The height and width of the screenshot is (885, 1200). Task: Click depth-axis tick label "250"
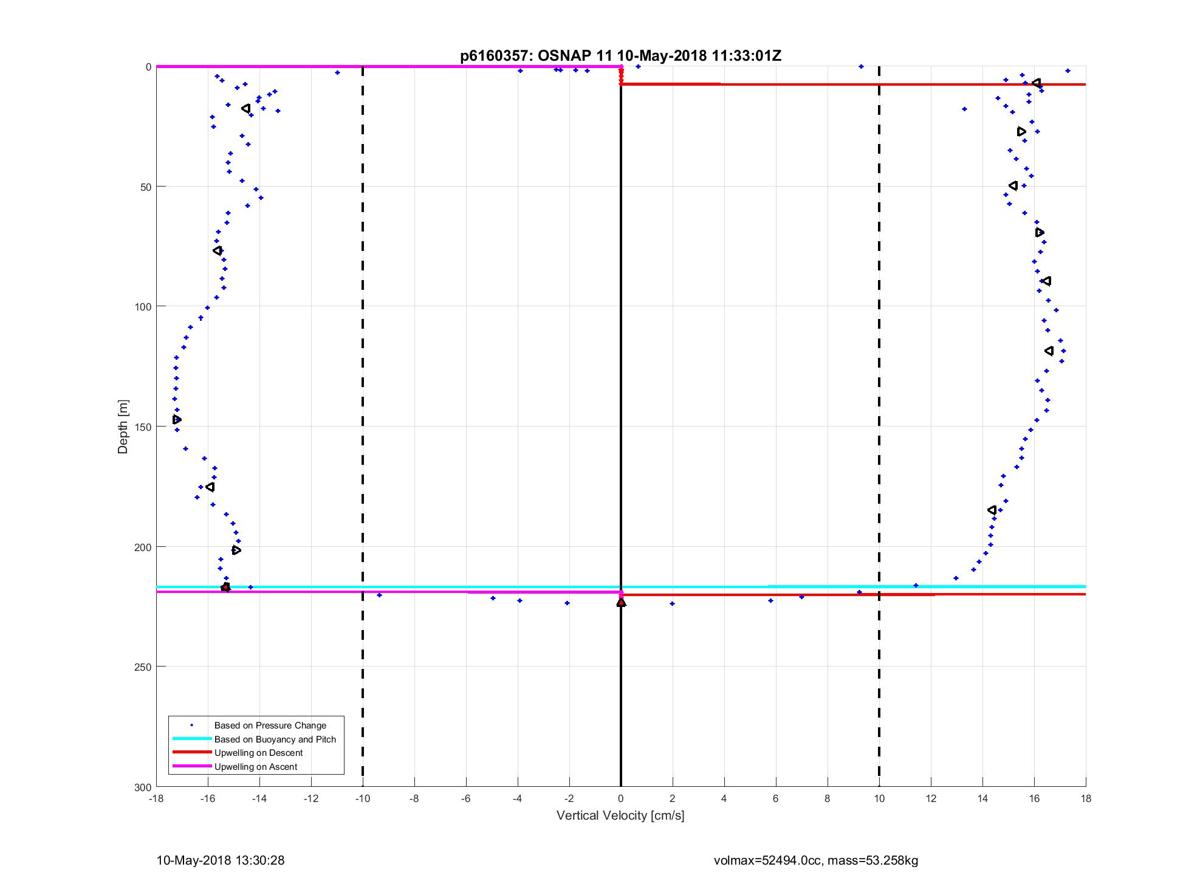tap(142, 667)
